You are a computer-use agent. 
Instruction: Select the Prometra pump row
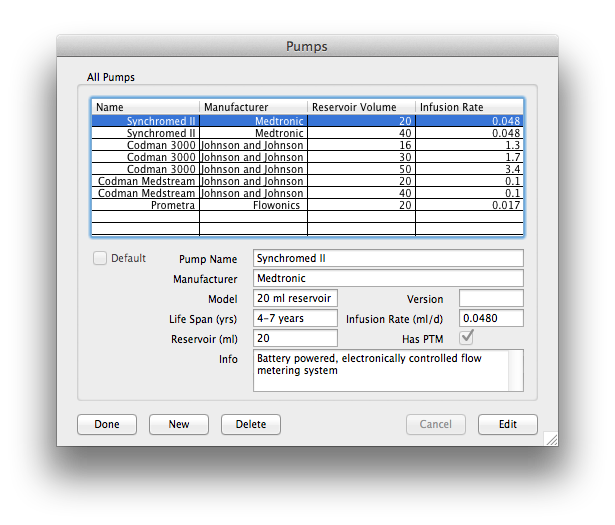pyautogui.click(x=307, y=205)
